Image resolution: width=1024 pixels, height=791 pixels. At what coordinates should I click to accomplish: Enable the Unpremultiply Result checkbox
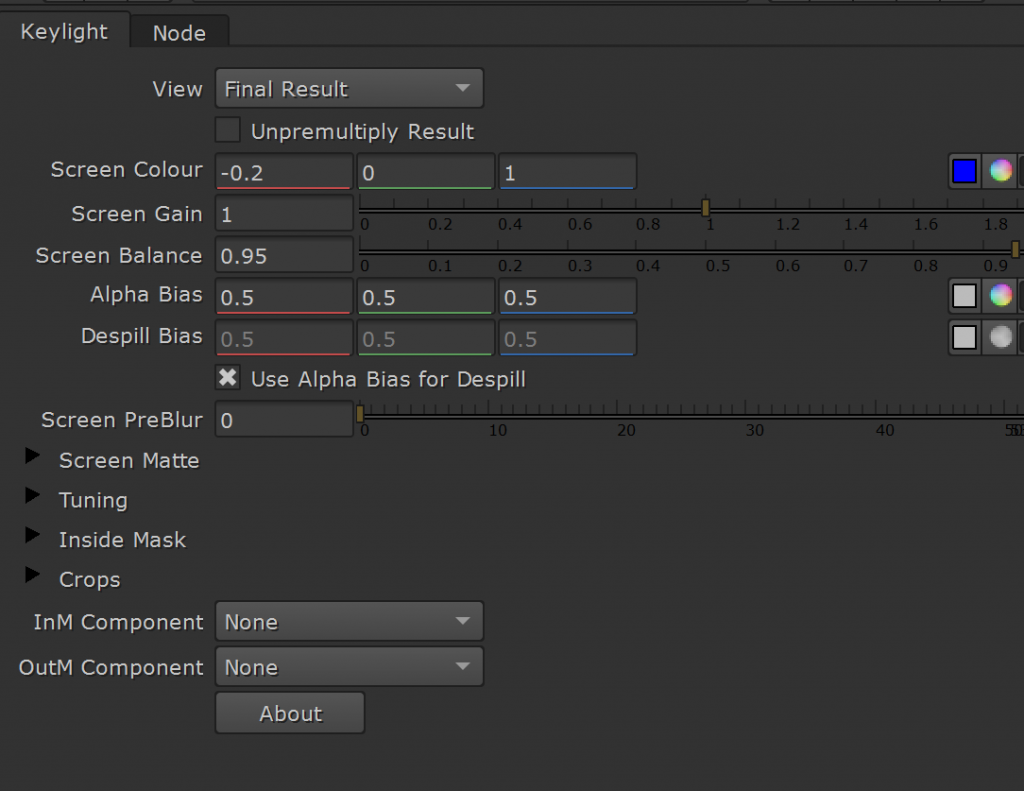coord(227,130)
